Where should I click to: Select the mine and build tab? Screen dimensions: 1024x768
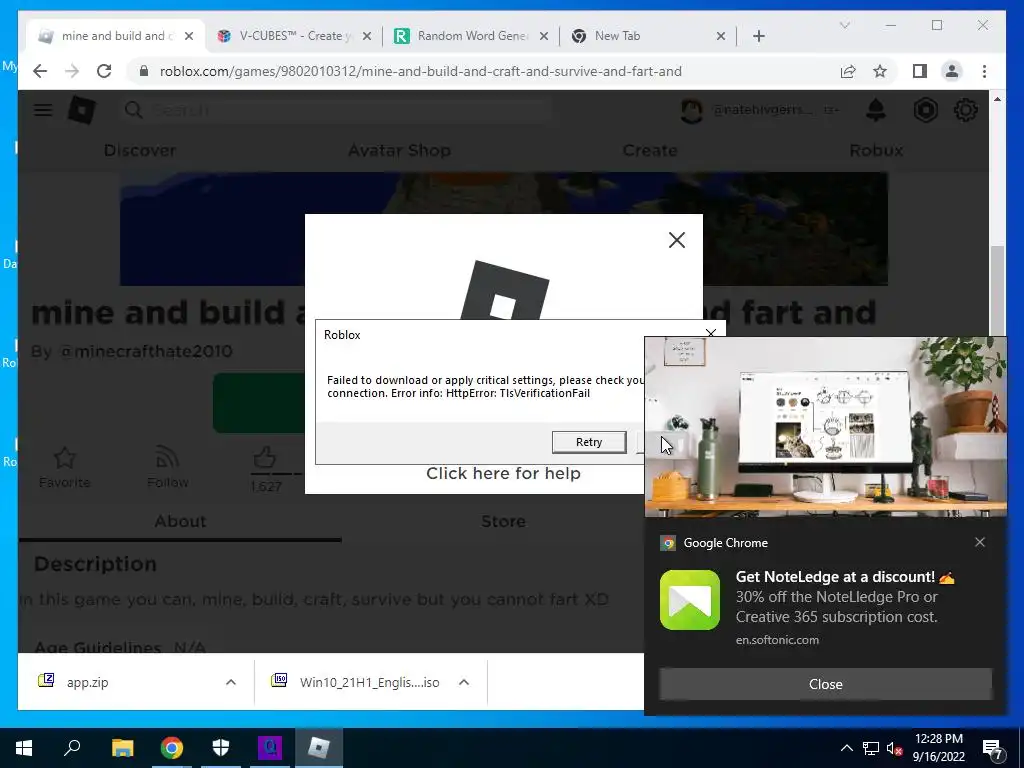(x=116, y=36)
